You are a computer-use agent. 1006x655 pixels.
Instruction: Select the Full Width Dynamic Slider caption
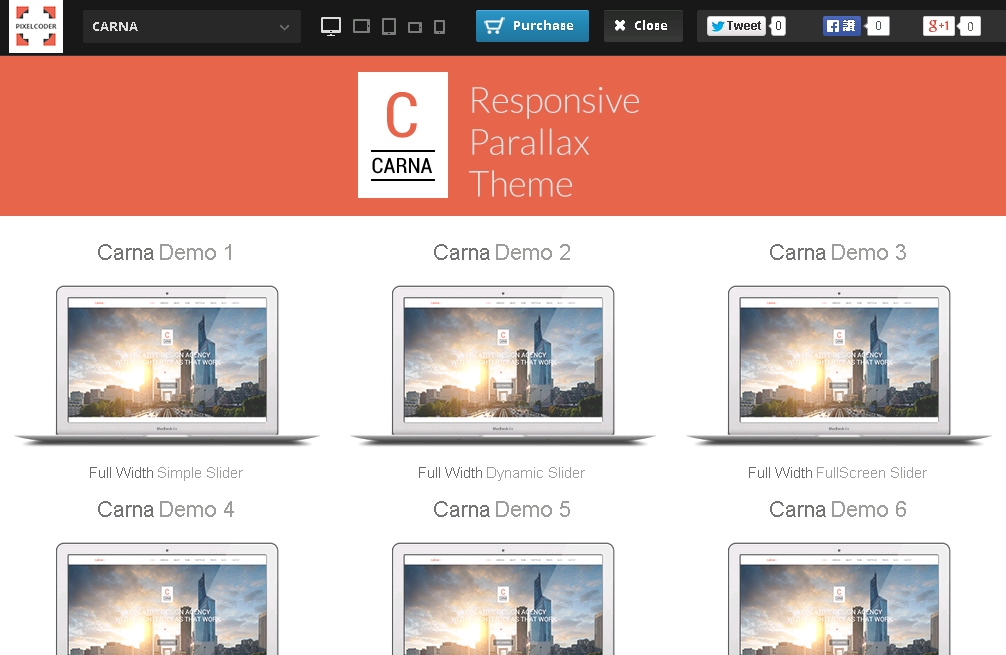pyautogui.click(x=502, y=473)
